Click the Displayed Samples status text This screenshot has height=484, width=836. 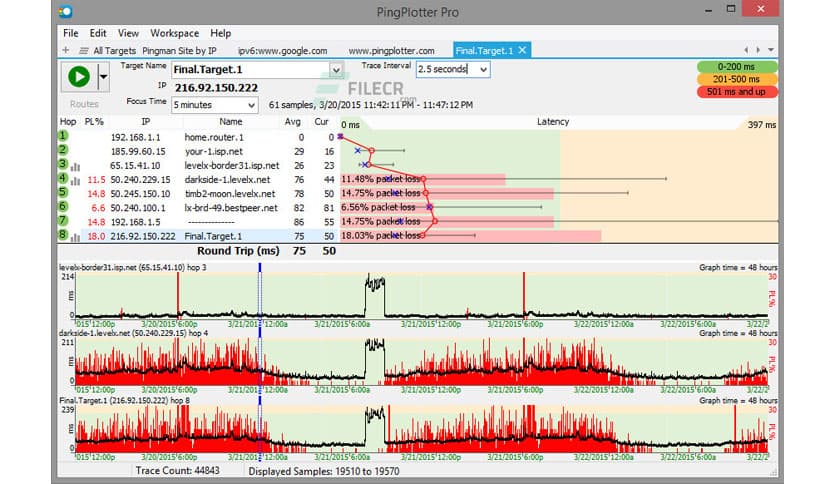tap(324, 471)
